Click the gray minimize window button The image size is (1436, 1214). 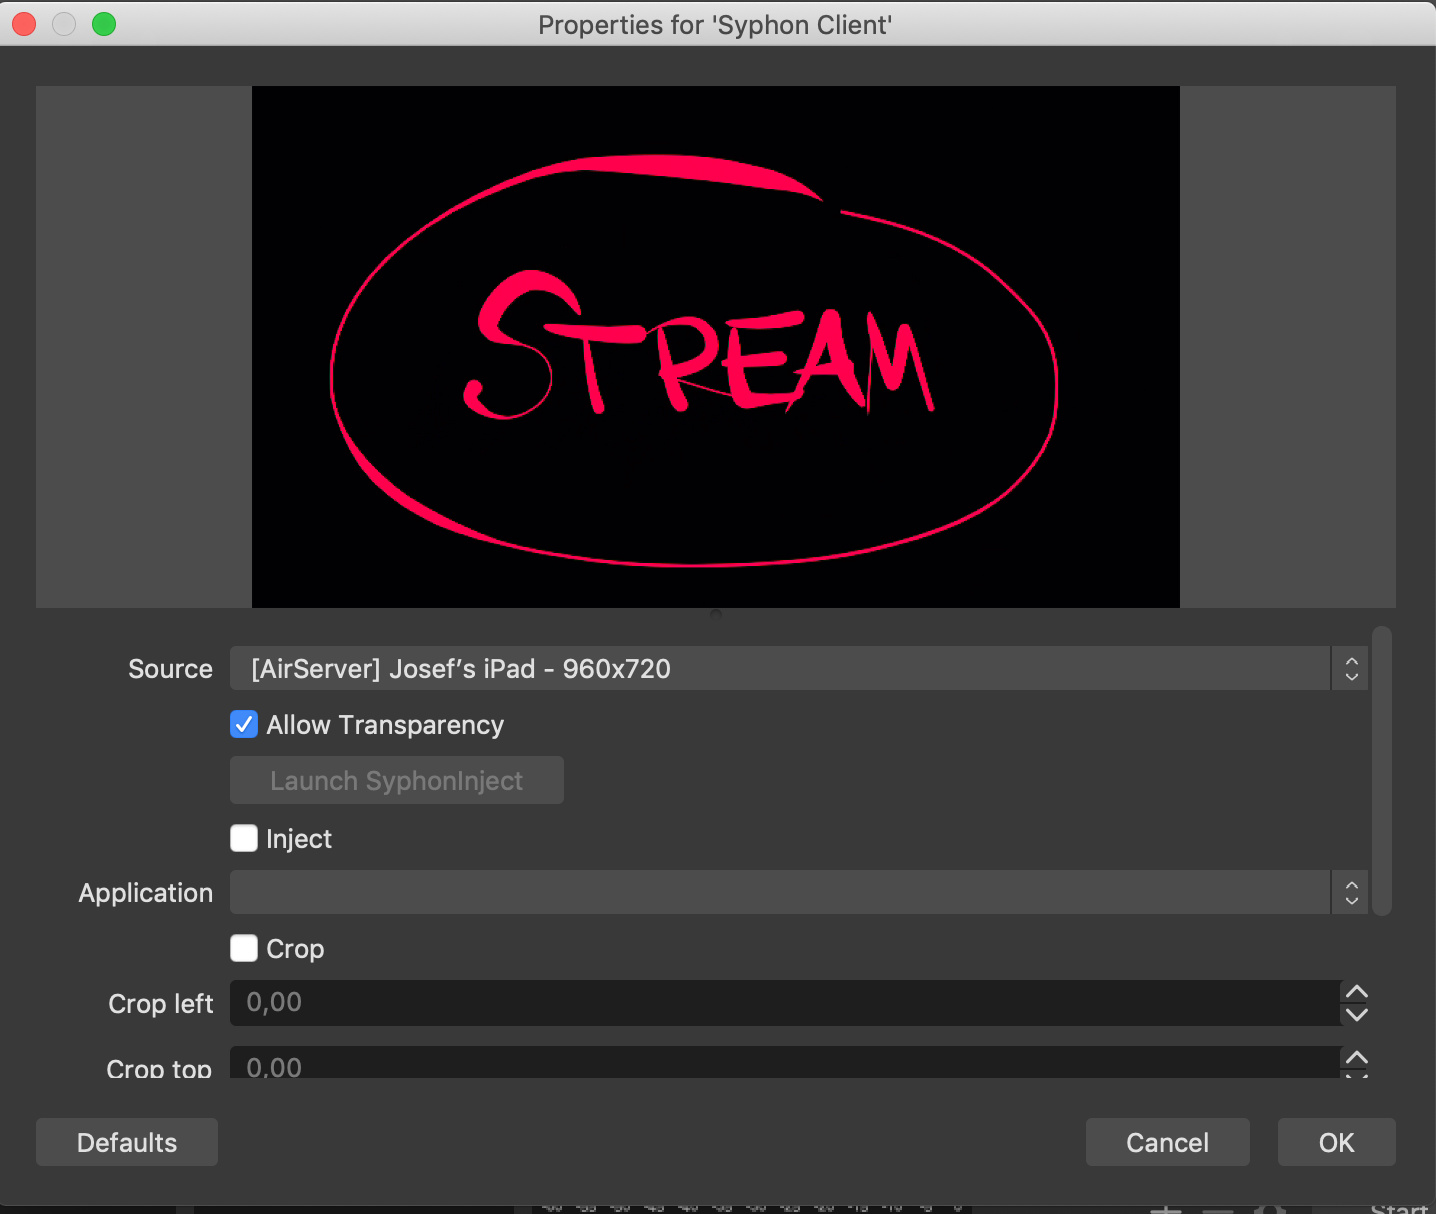pyautogui.click(x=64, y=24)
